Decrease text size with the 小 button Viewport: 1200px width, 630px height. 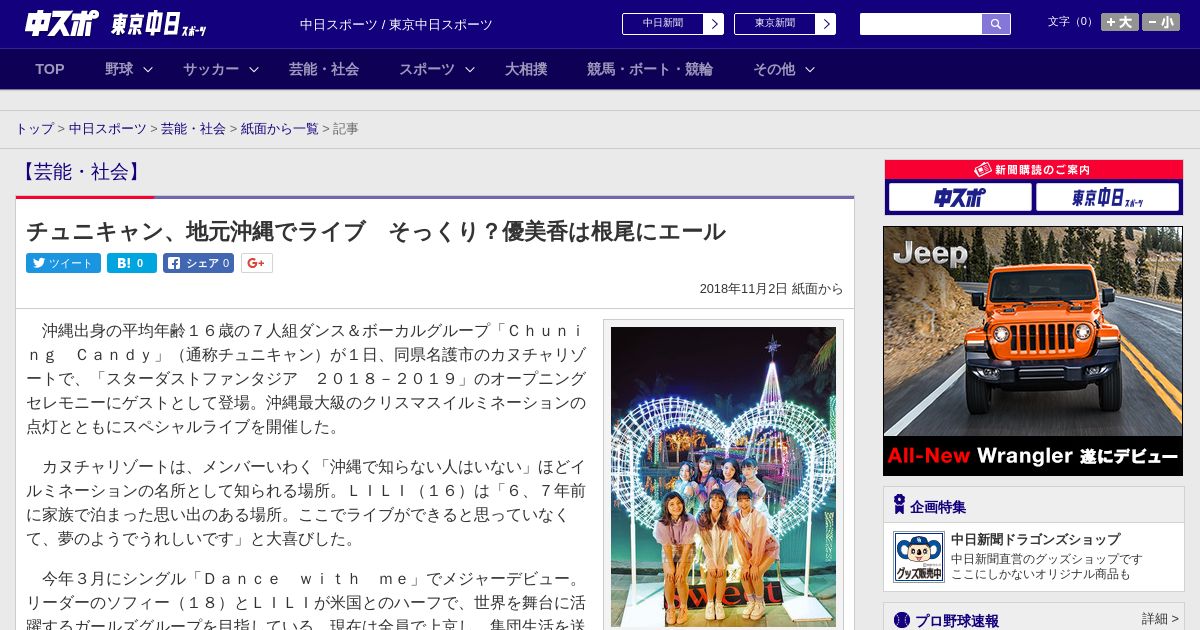[x=1161, y=22]
